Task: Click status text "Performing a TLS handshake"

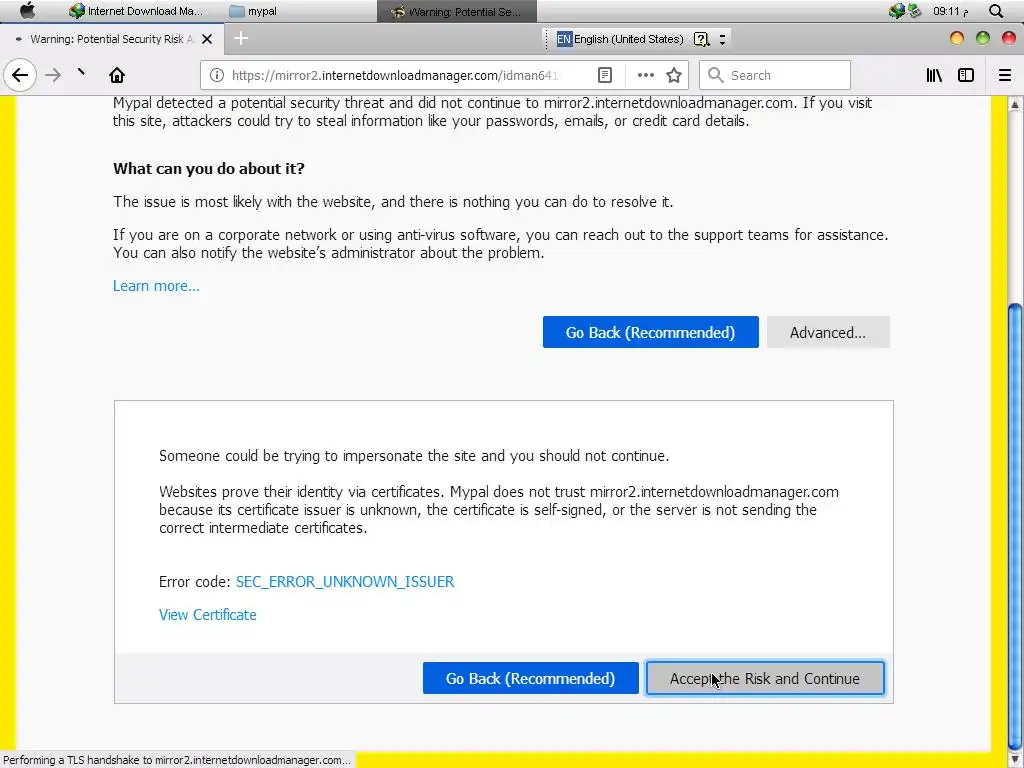Action: click(x=177, y=760)
